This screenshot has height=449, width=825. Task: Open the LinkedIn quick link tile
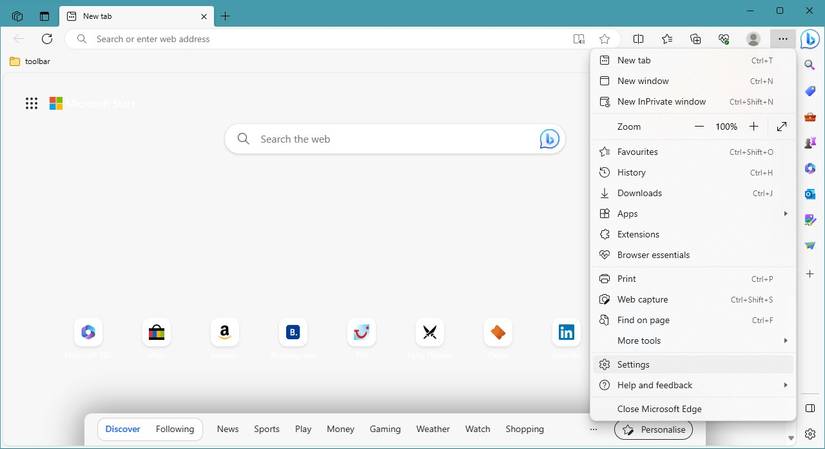click(x=566, y=332)
